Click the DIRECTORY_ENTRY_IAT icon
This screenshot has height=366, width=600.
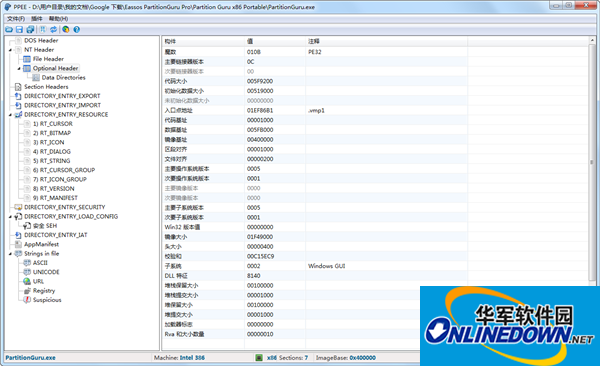18,235
